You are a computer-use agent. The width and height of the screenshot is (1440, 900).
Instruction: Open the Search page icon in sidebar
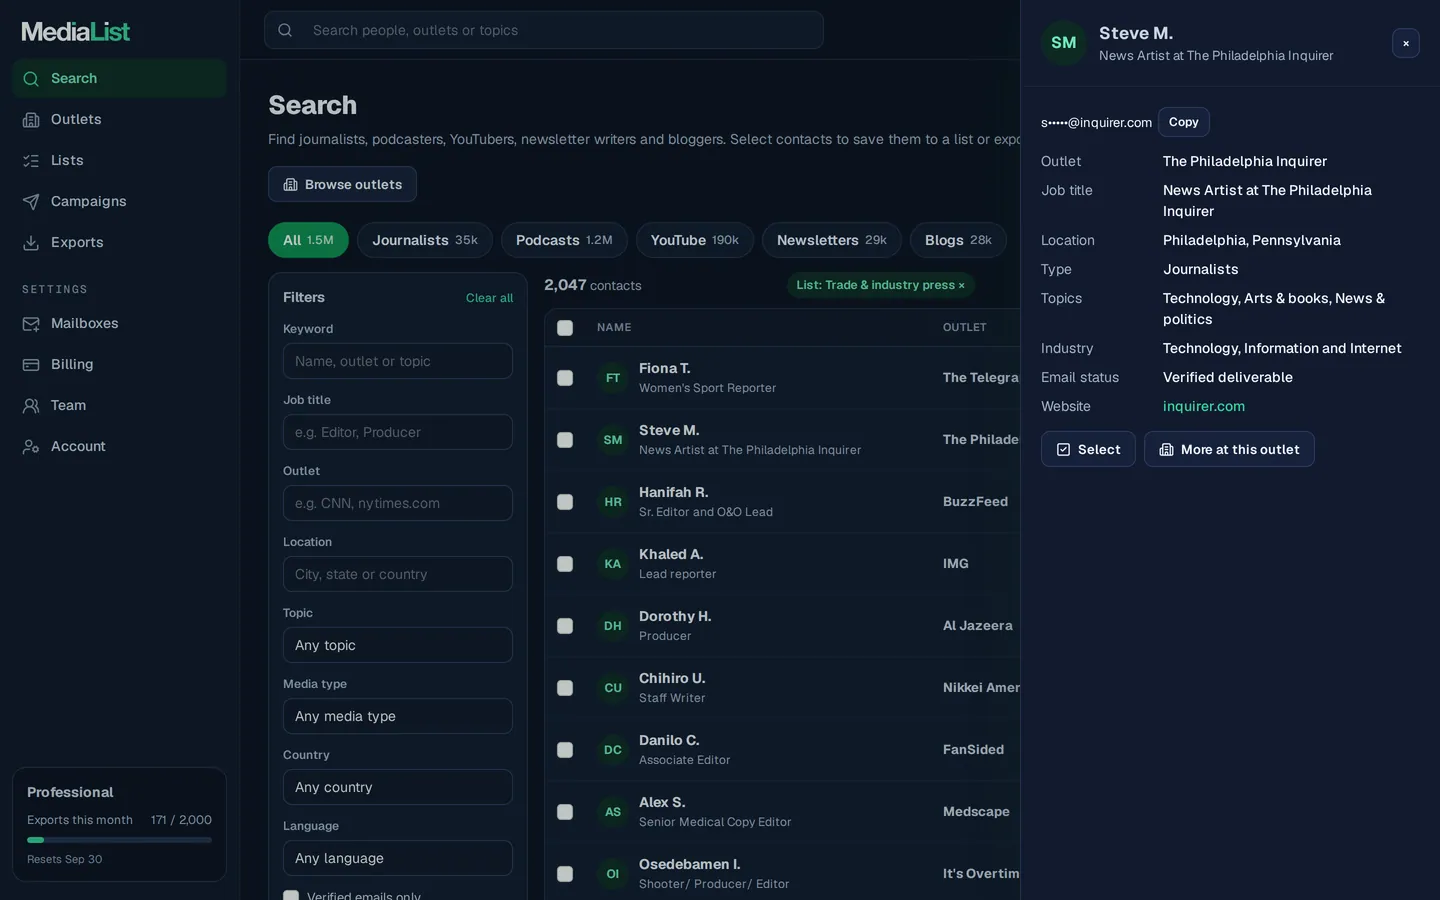click(x=31, y=79)
